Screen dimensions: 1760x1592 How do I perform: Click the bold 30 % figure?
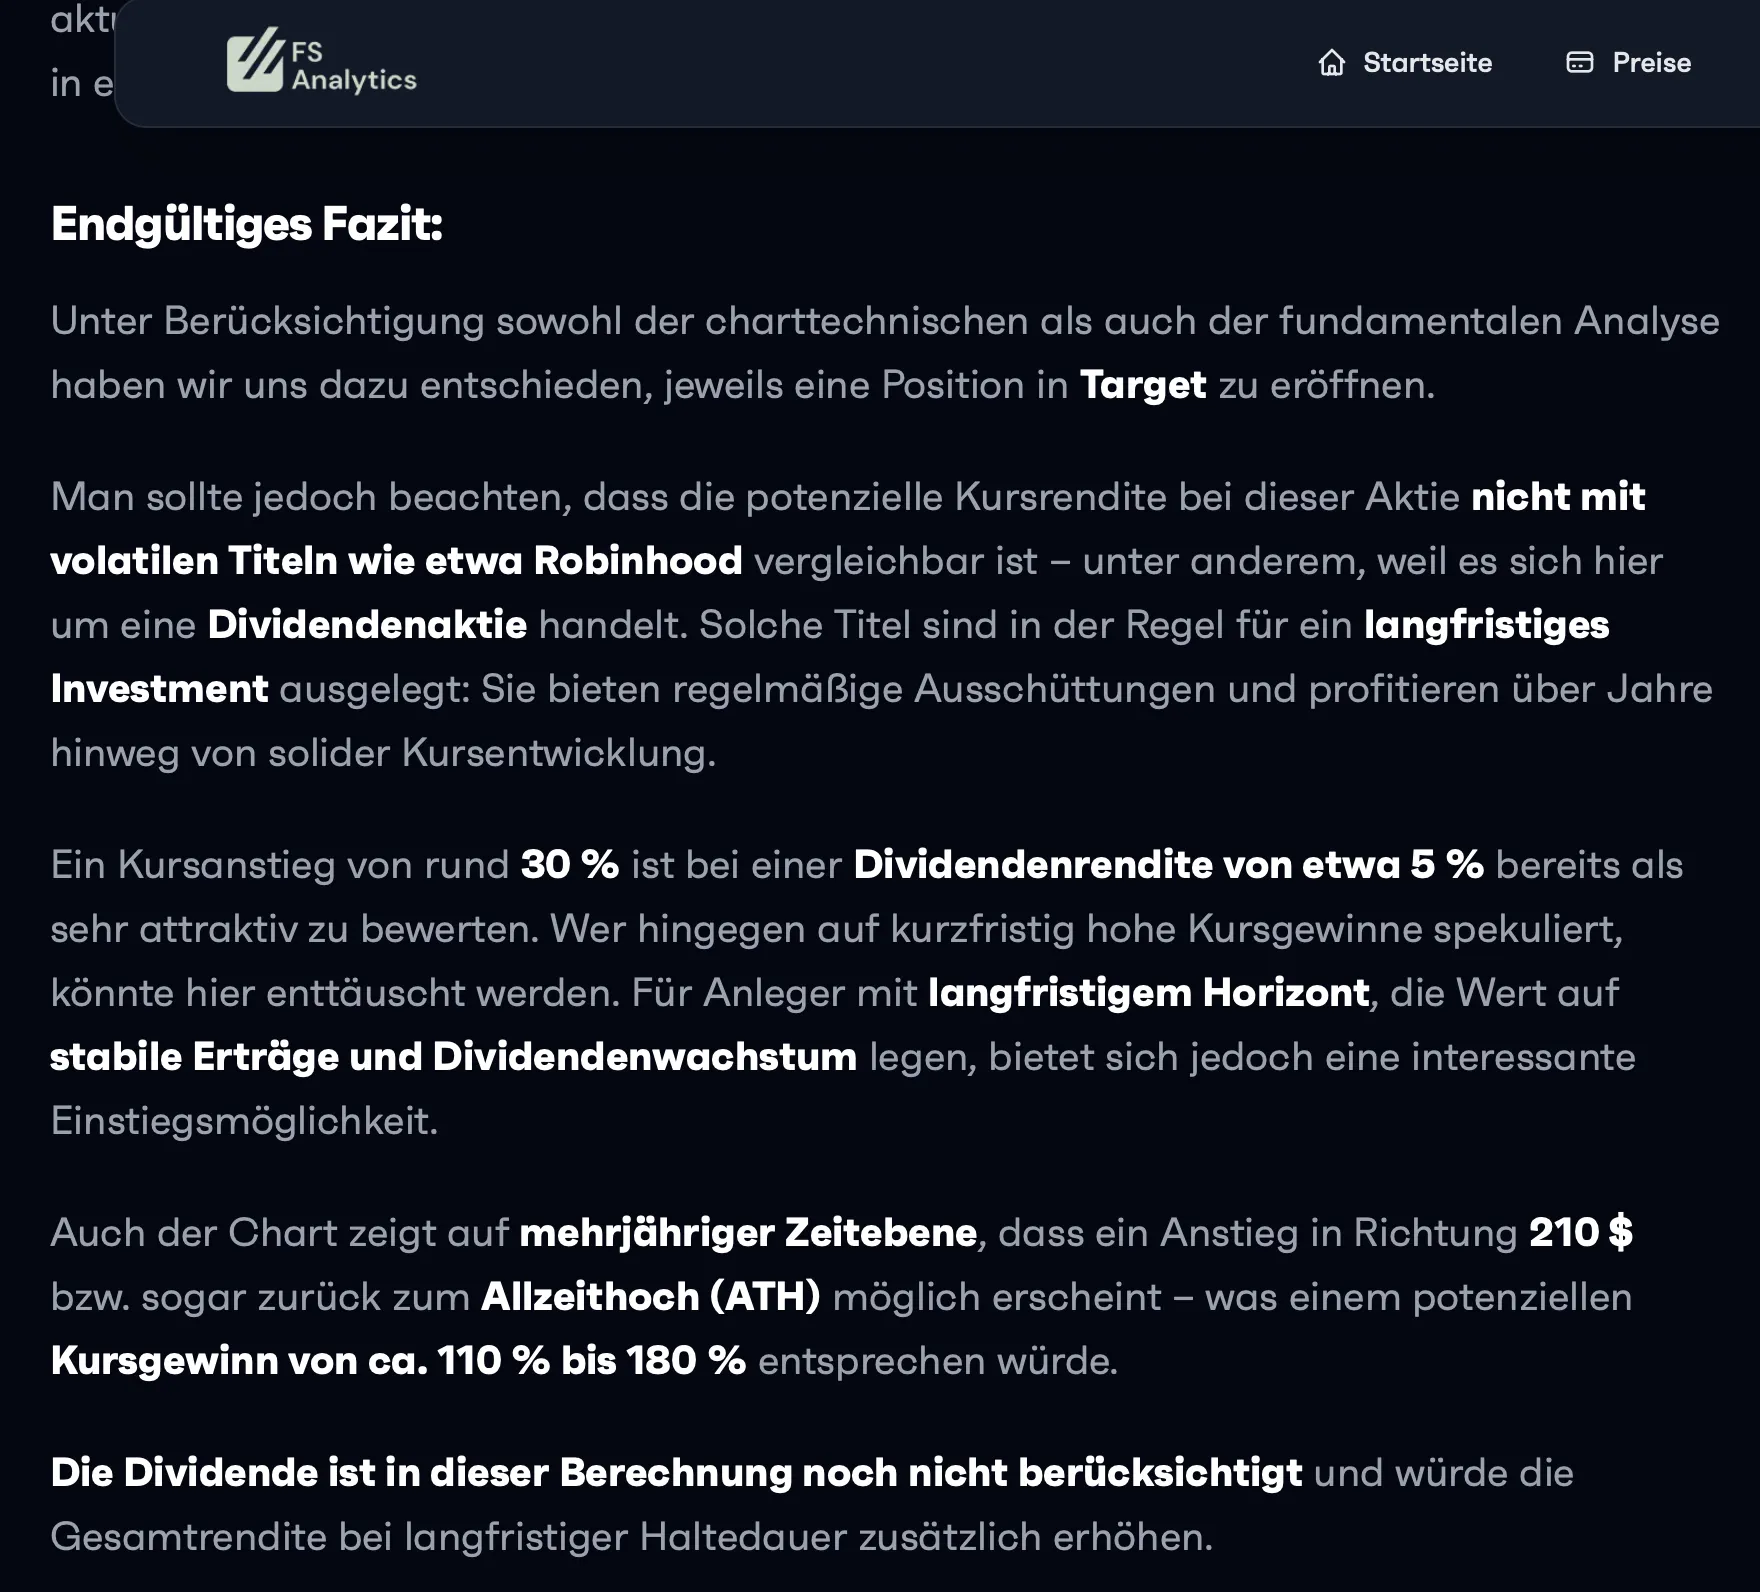click(570, 865)
